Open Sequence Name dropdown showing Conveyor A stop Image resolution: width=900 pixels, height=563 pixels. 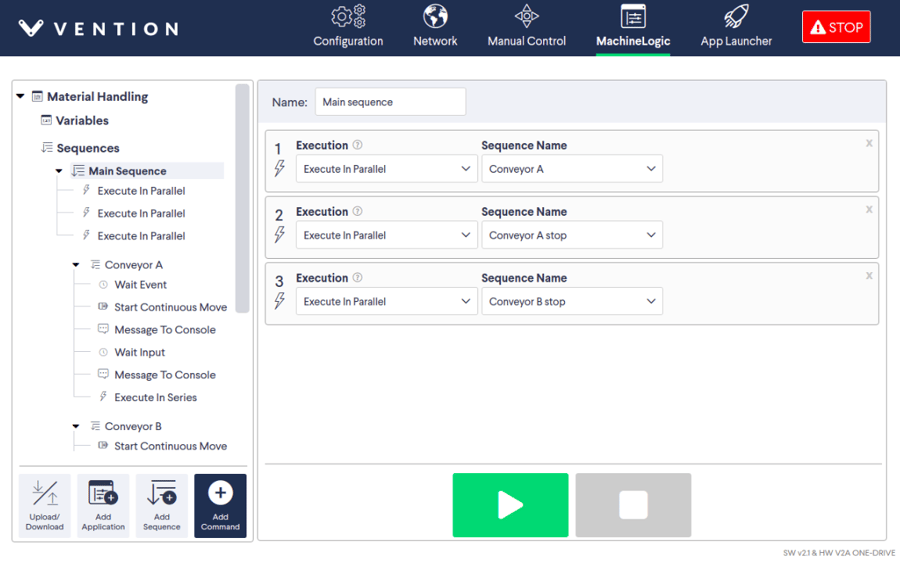click(571, 235)
